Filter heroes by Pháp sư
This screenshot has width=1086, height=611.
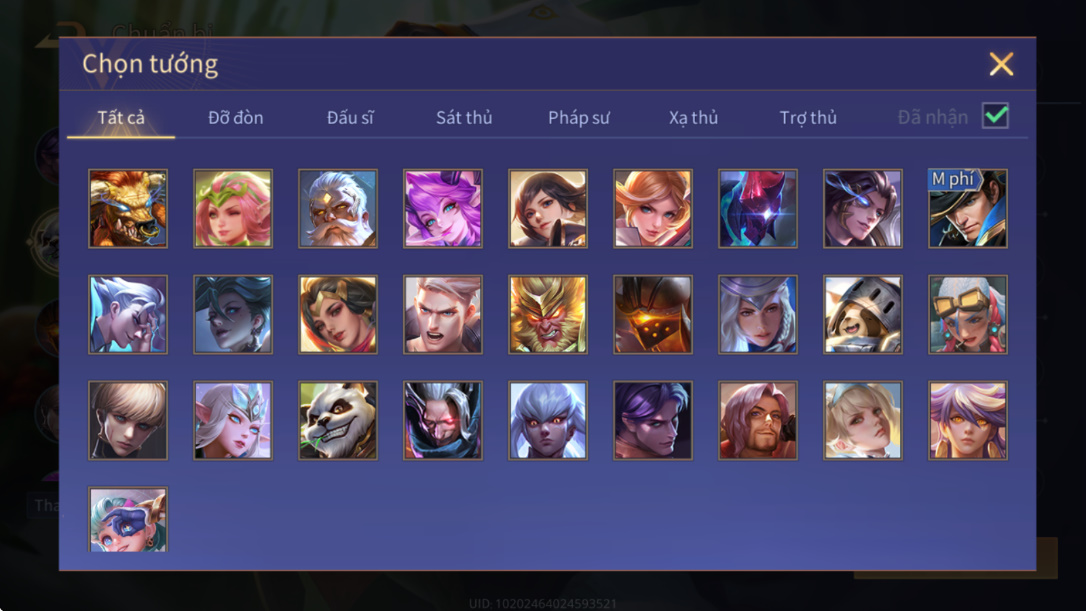click(578, 118)
